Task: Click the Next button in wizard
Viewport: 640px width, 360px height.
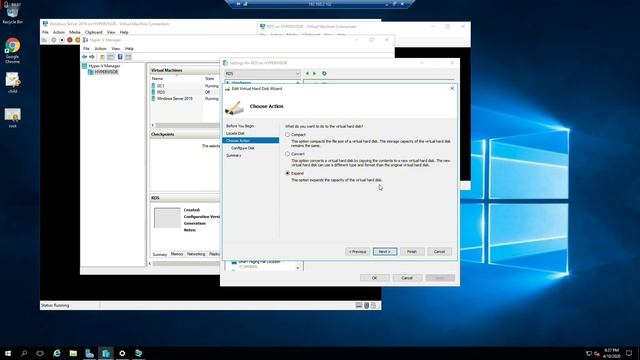Action: coord(384,251)
